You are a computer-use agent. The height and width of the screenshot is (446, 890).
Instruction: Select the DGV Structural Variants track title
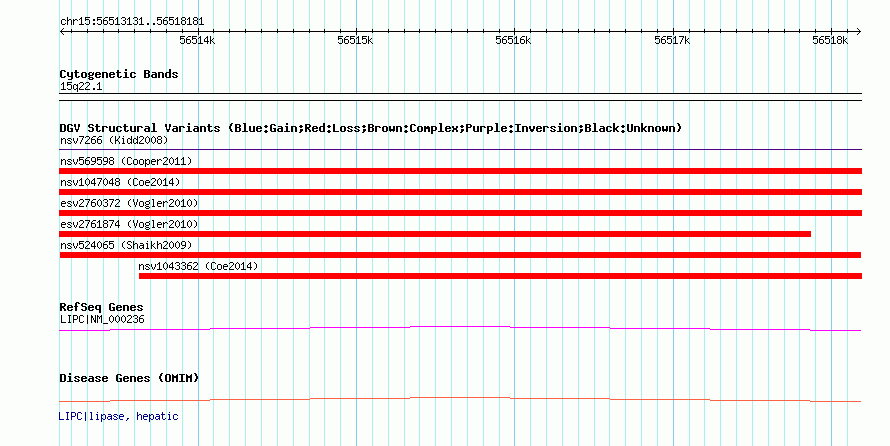pos(371,128)
